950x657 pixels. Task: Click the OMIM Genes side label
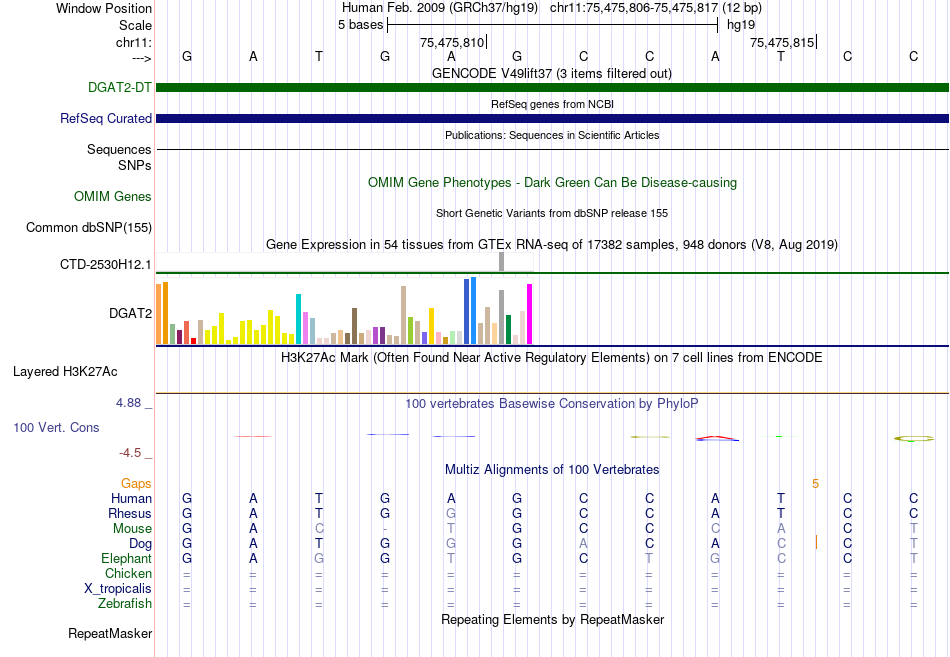(x=113, y=196)
